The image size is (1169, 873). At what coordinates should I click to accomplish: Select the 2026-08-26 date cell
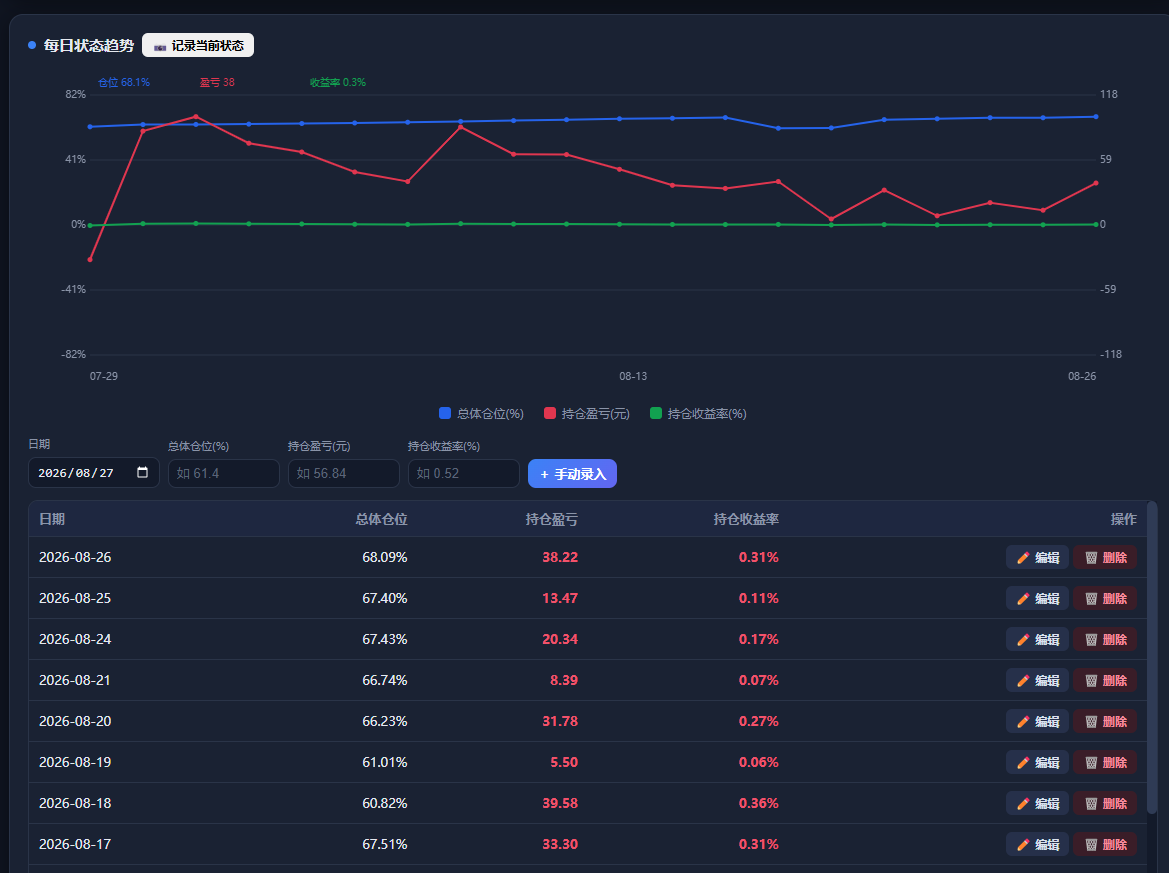(x=75, y=557)
